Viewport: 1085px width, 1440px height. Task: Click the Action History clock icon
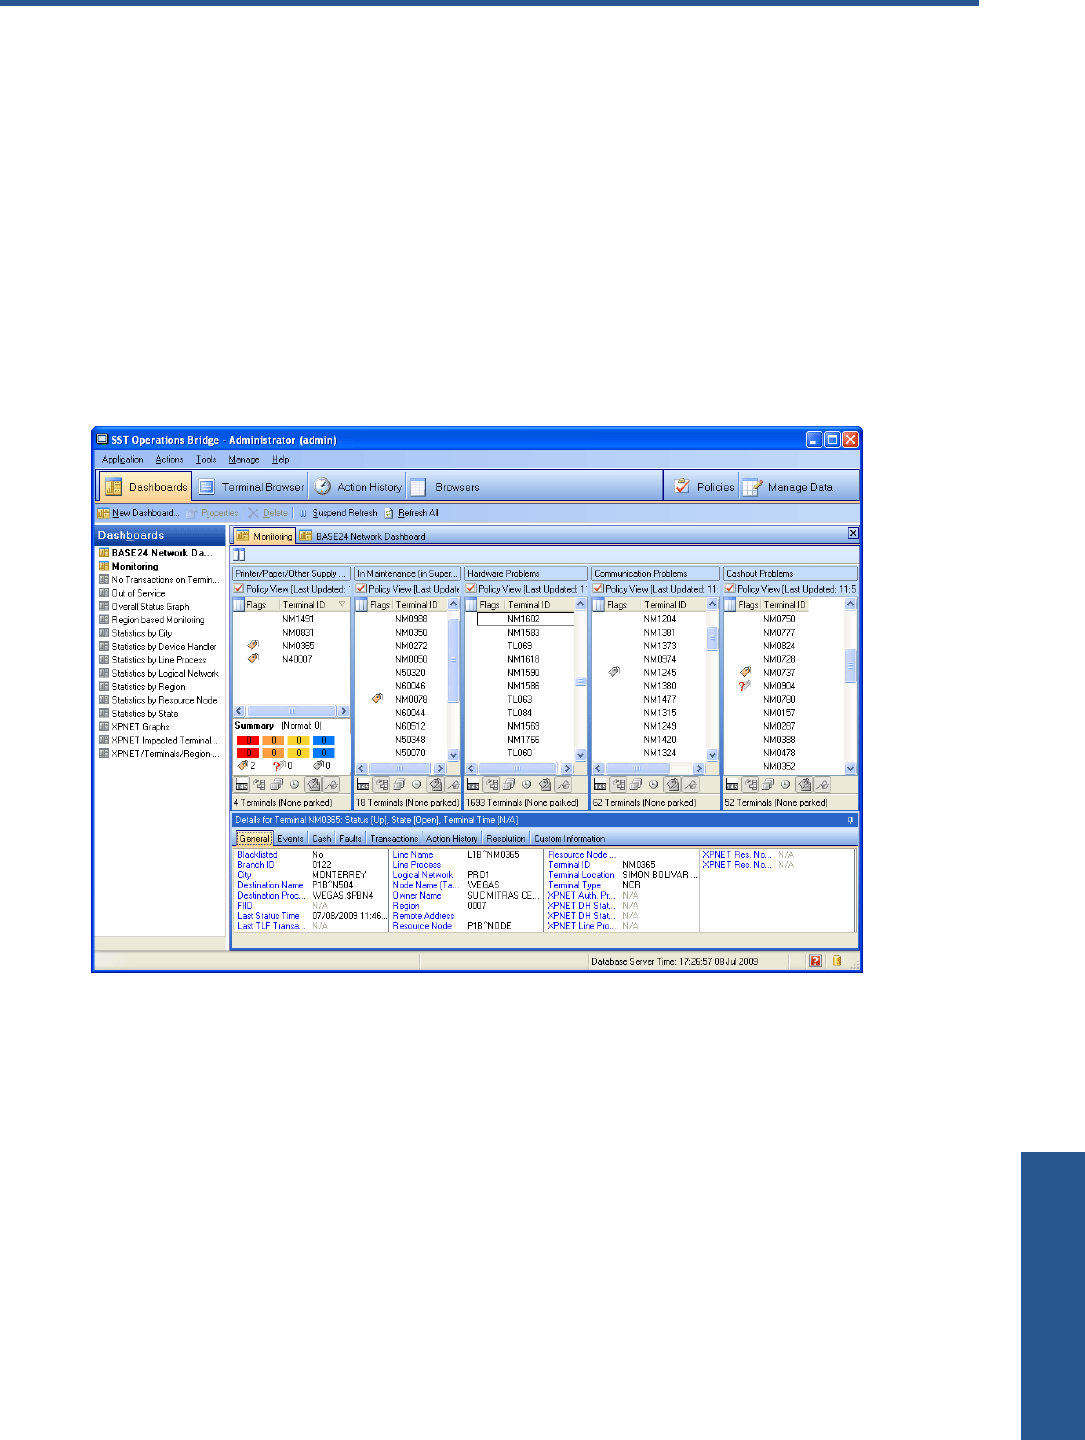pyautogui.click(x=323, y=487)
